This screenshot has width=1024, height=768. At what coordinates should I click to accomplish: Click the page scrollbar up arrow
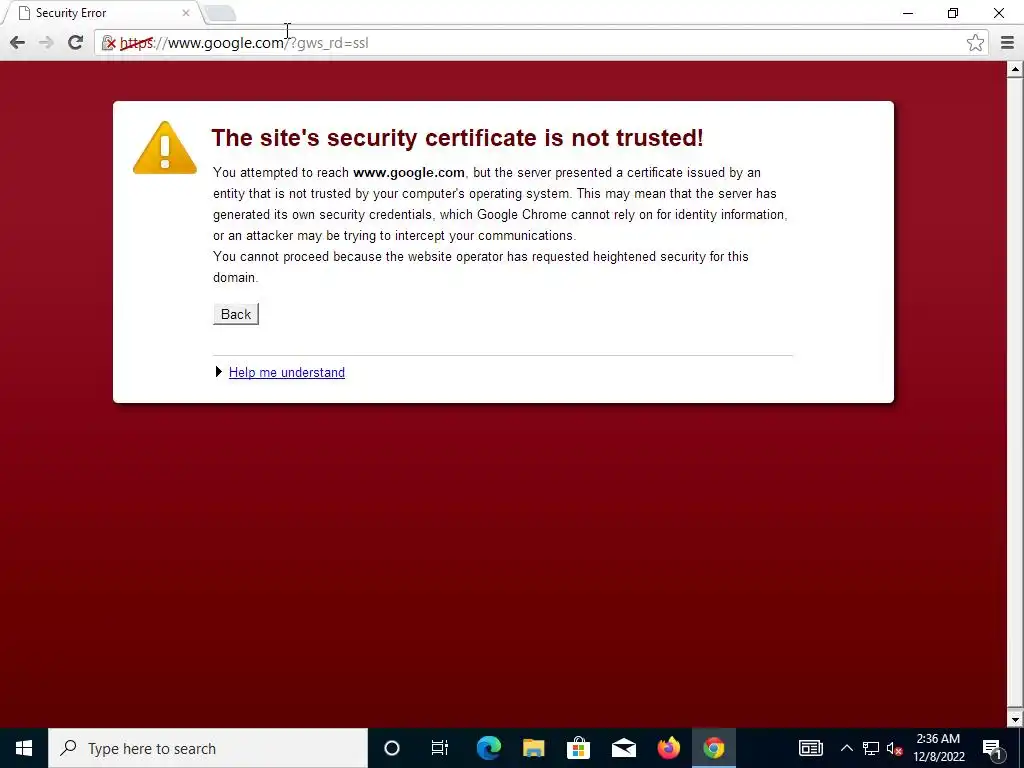pyautogui.click(x=1015, y=69)
